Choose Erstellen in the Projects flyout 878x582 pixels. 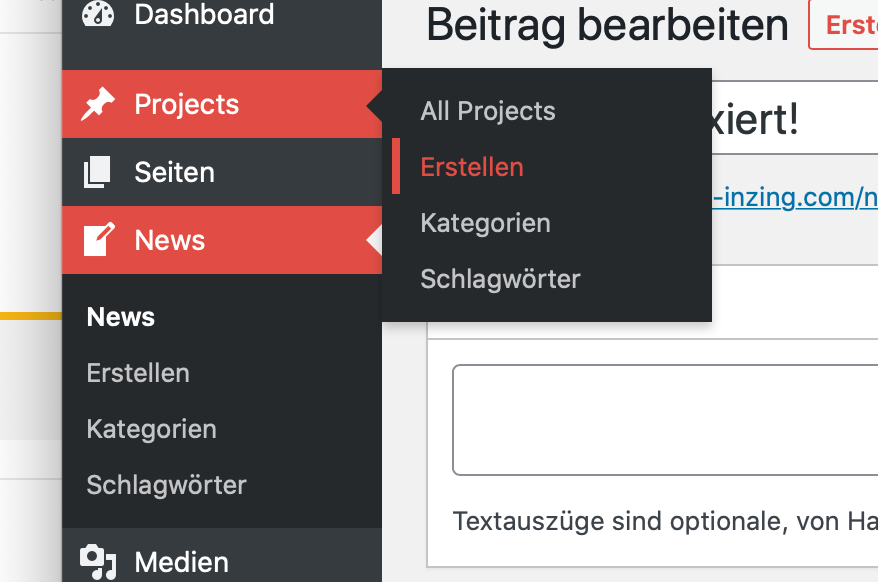472,167
